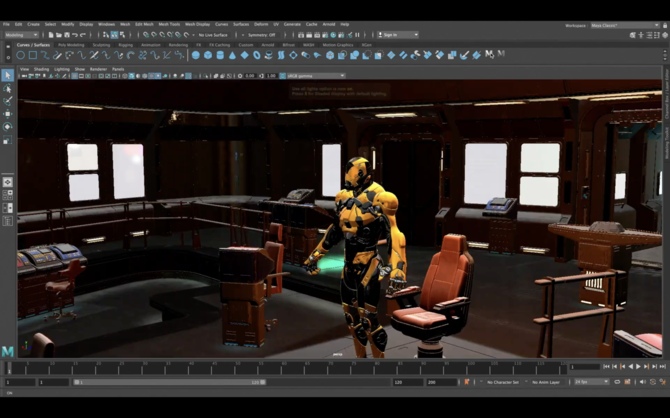The image size is (670, 418).
Task: Toggle timeline sound speaker icon
Action: pos(643,382)
